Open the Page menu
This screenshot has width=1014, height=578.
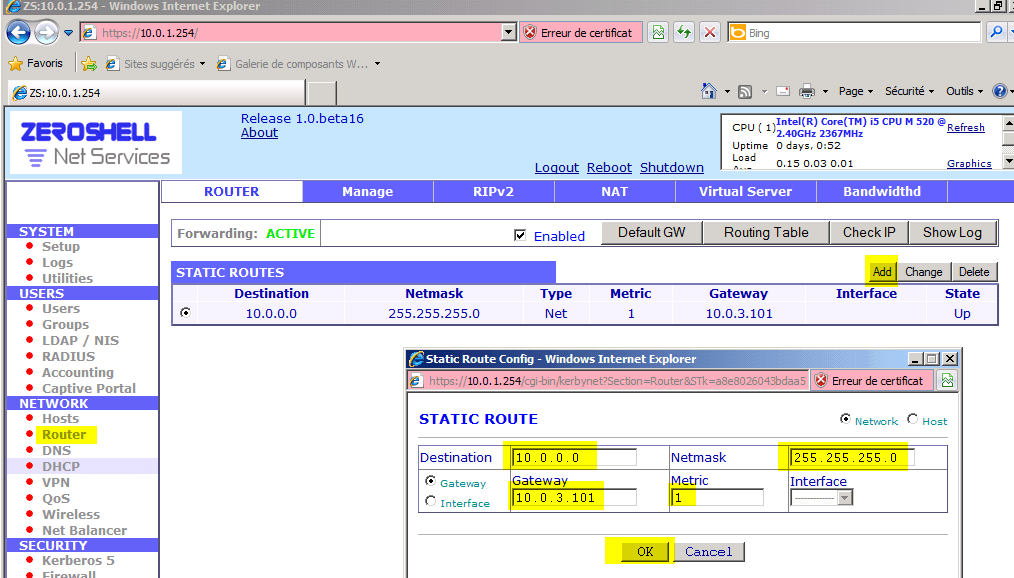(x=856, y=91)
